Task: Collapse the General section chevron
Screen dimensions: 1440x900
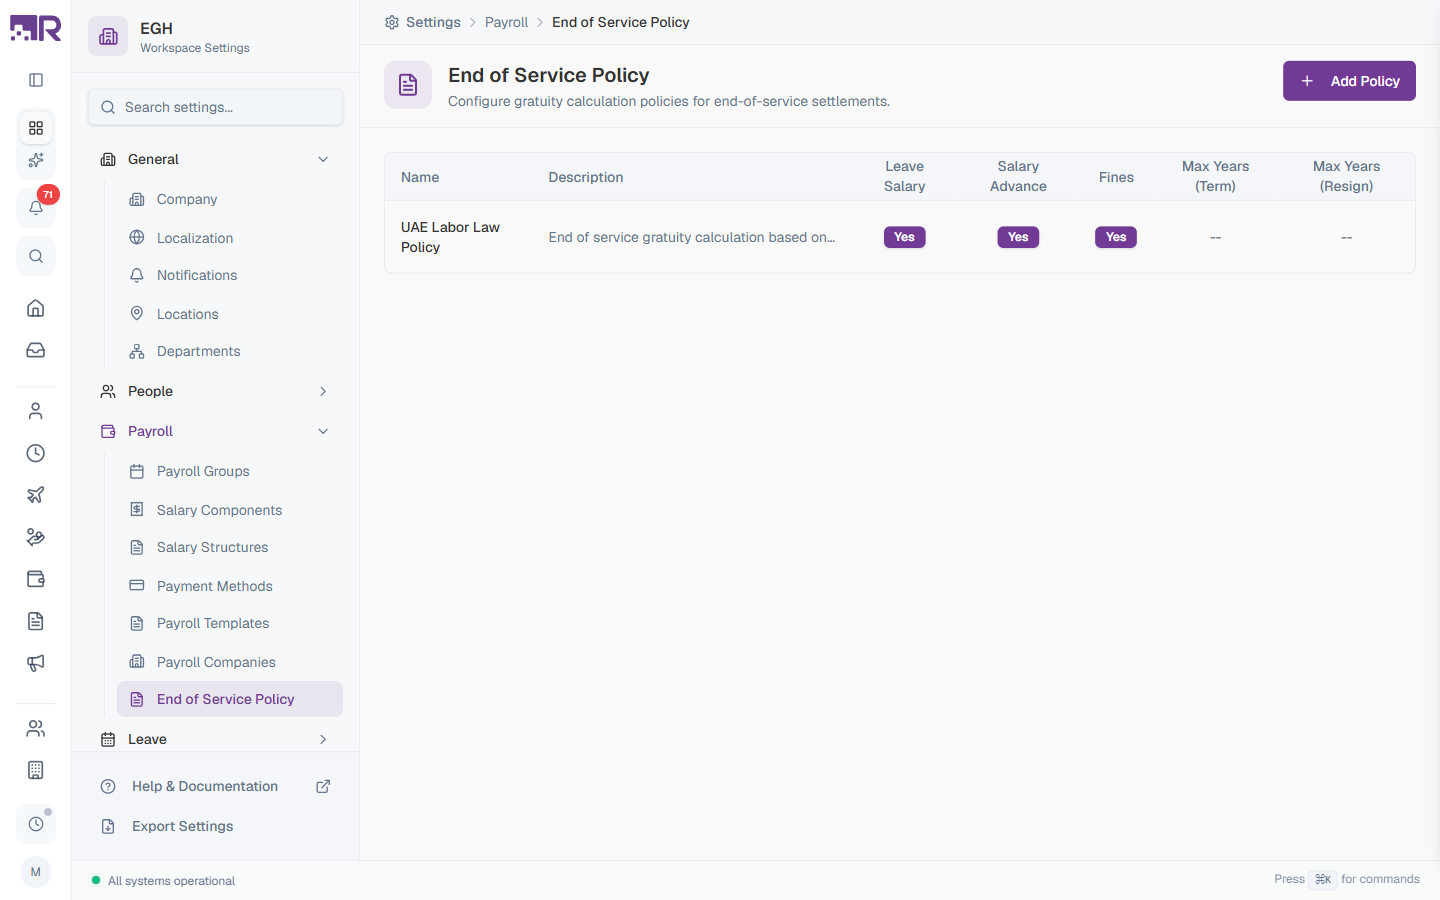Action: 323,159
